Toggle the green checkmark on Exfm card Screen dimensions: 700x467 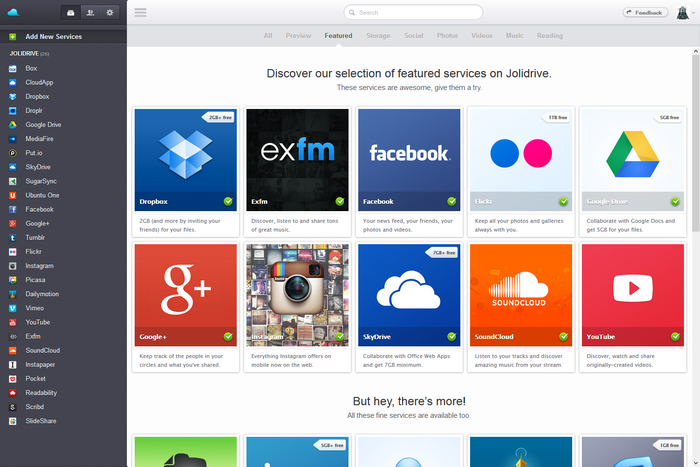340,201
